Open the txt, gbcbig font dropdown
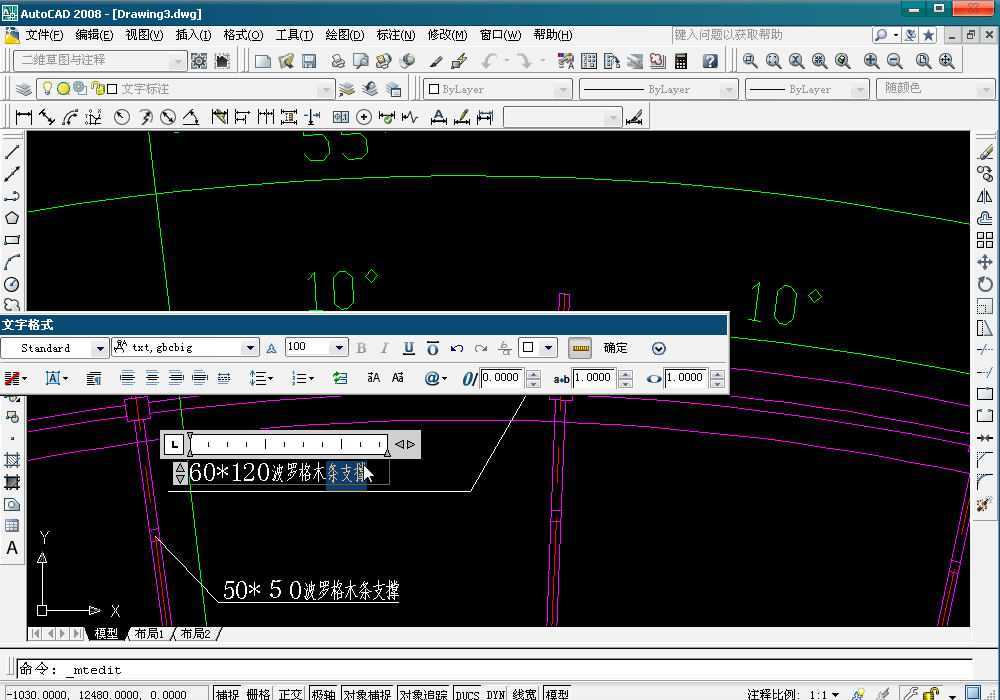 250,348
